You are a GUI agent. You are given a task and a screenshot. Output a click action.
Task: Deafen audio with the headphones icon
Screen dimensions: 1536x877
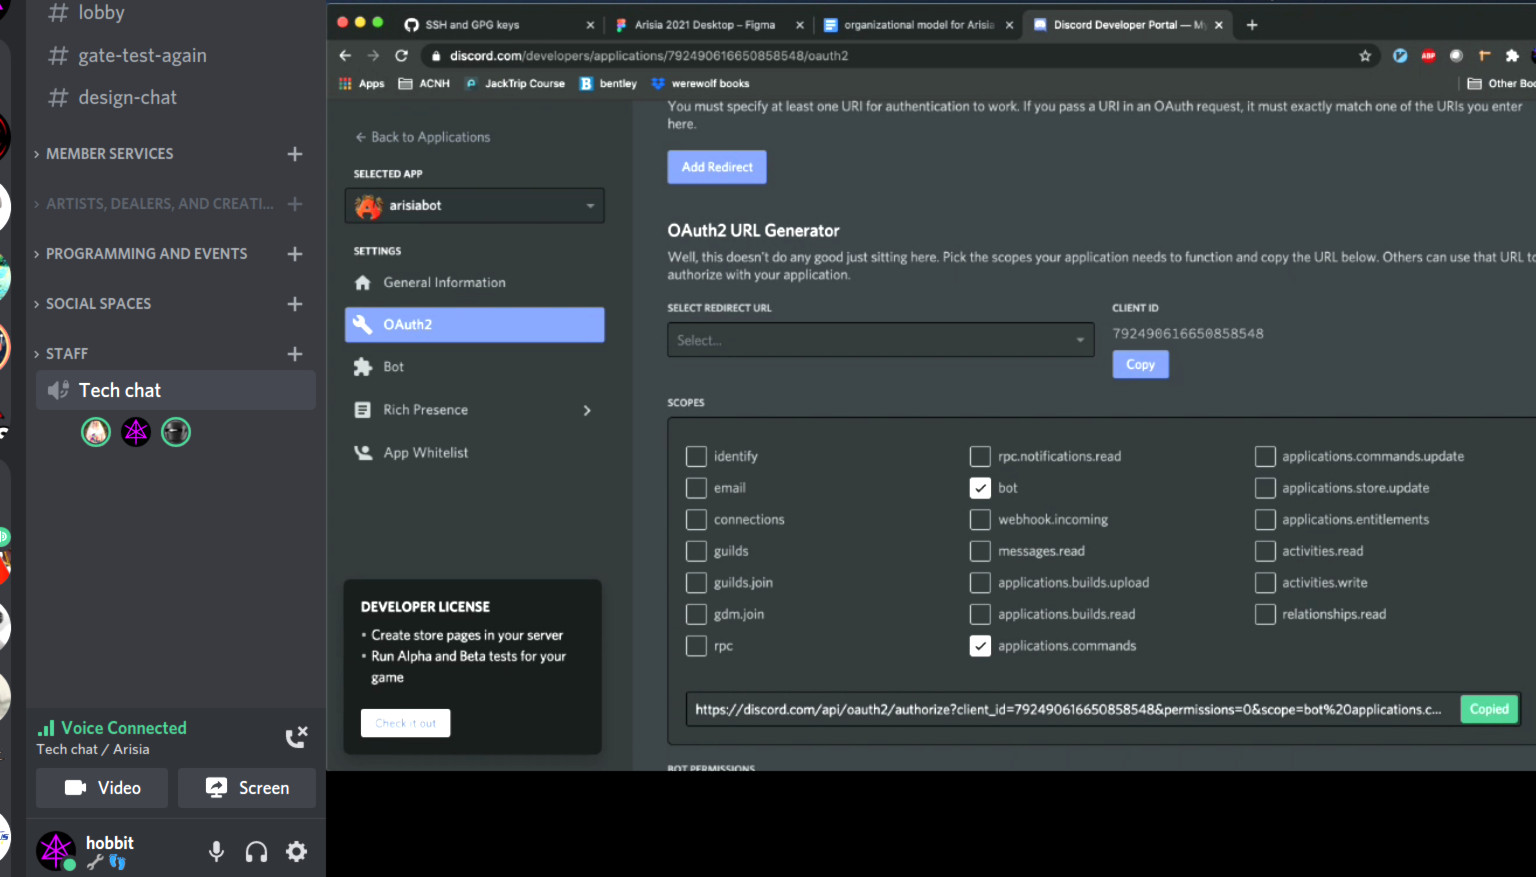point(256,851)
